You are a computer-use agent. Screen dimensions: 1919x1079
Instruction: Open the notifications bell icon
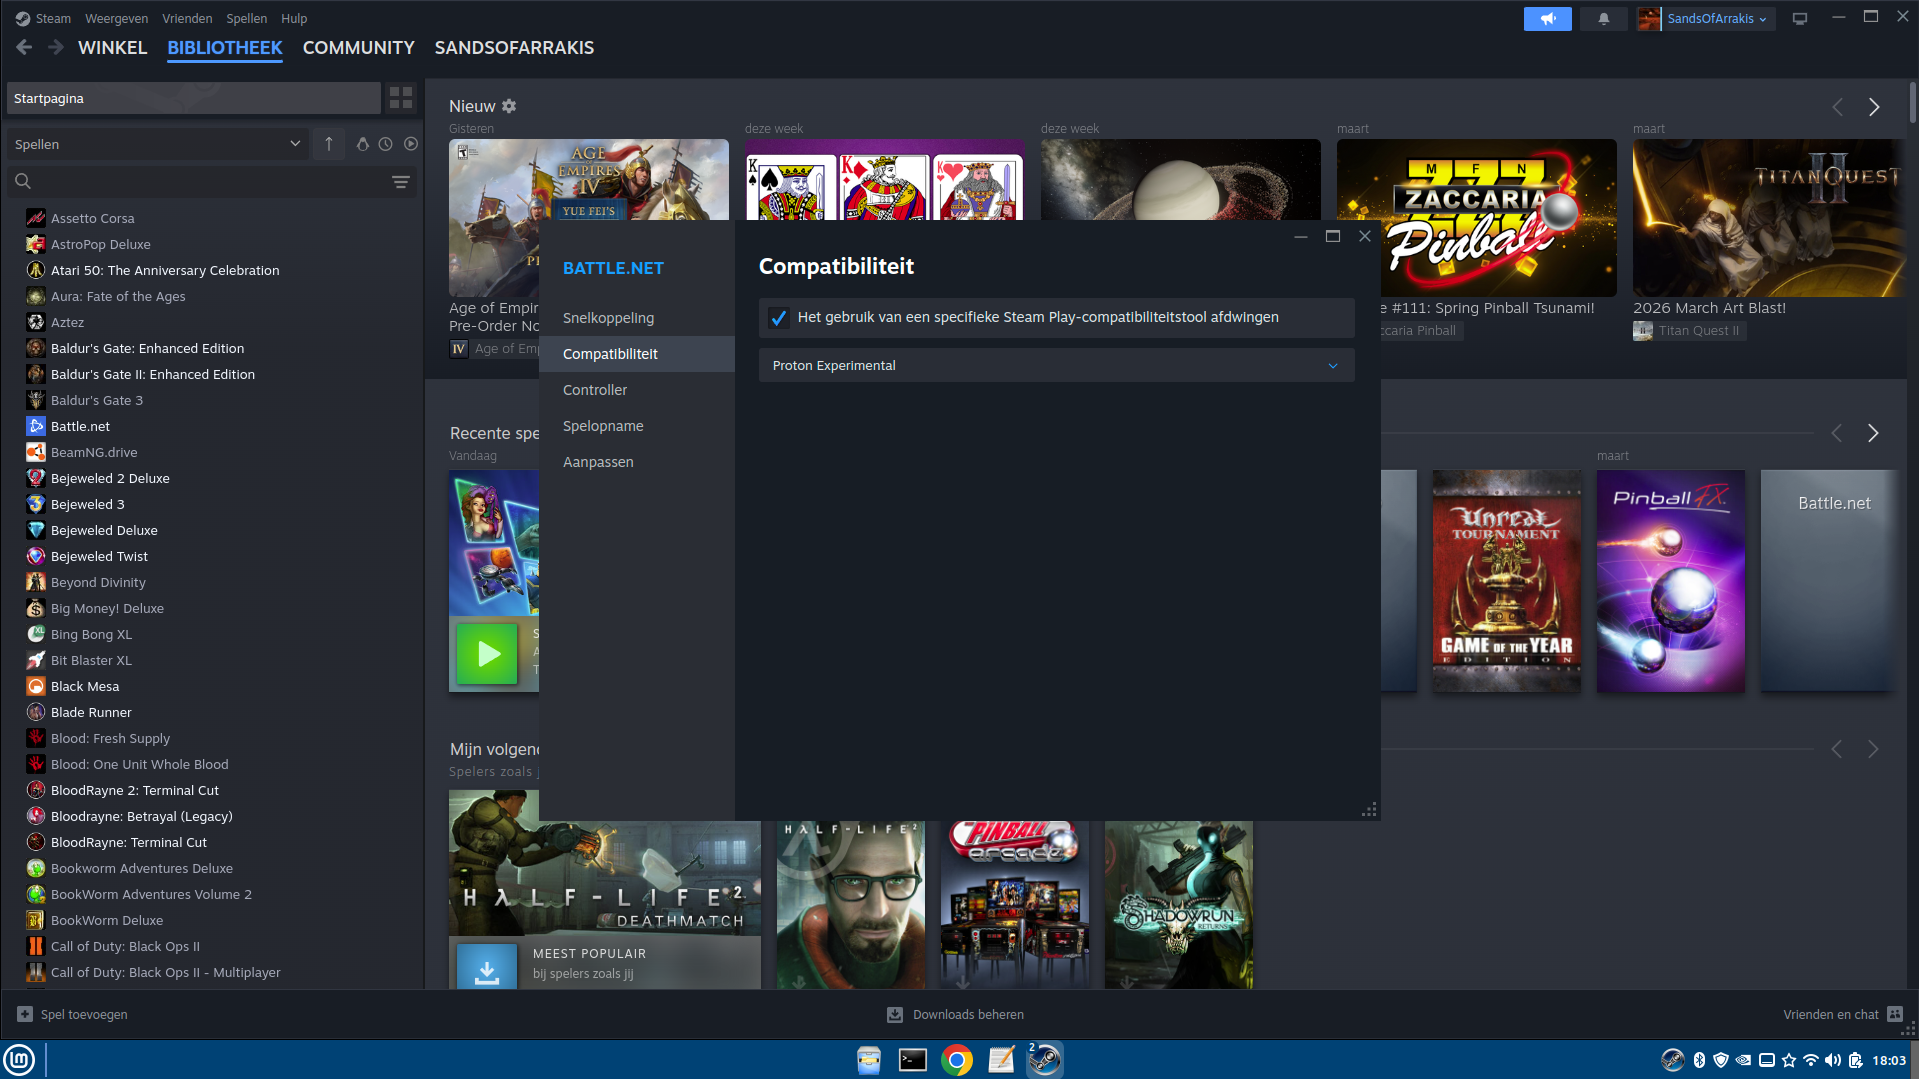(x=1603, y=19)
